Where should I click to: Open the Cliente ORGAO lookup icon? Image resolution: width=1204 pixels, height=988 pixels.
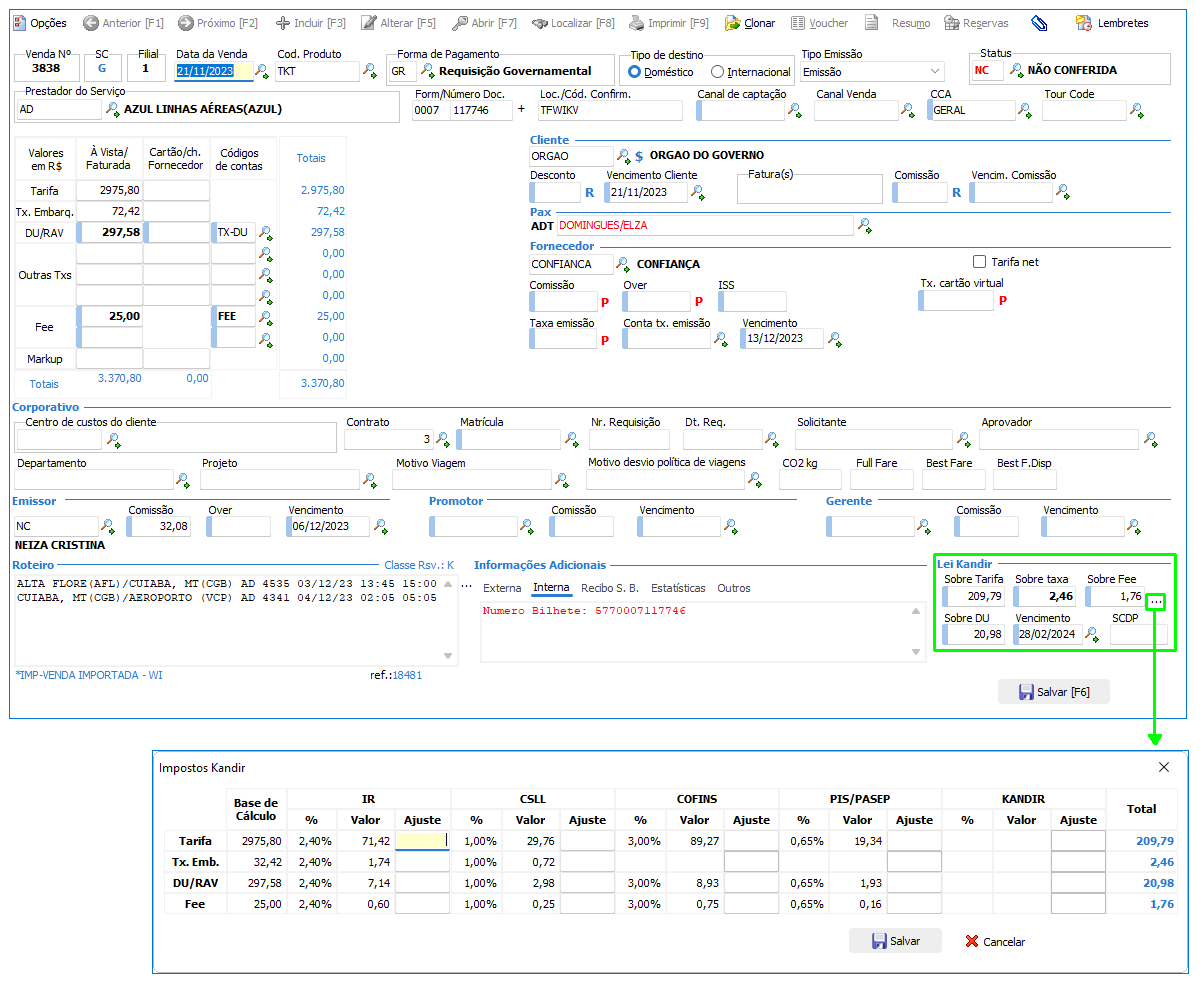pyautogui.click(x=623, y=156)
